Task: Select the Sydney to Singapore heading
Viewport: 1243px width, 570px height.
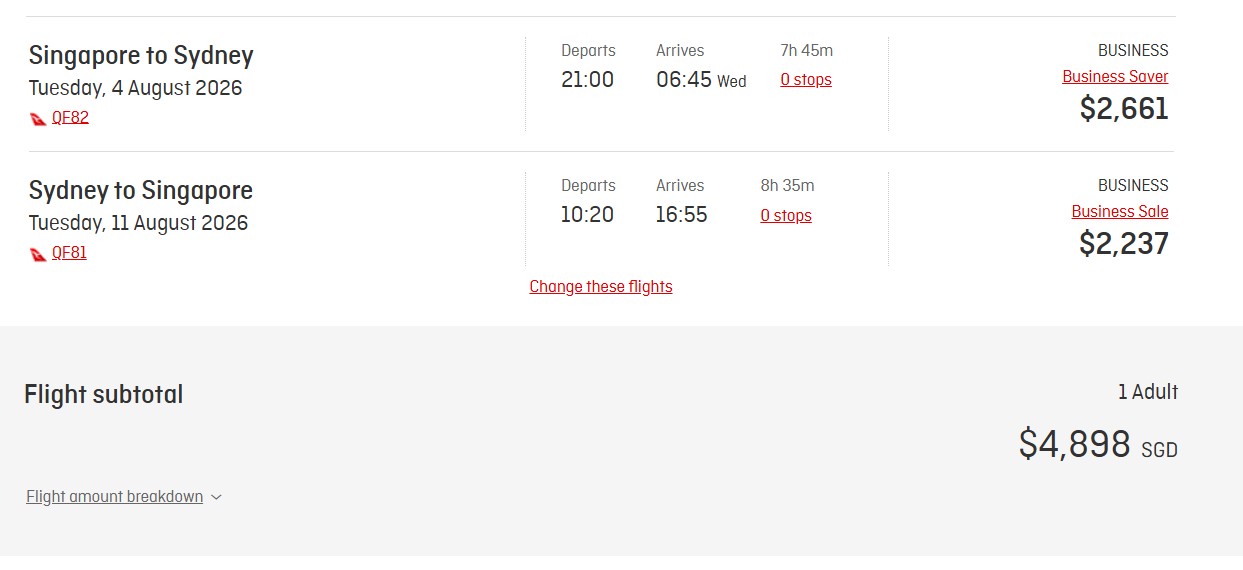Action: coord(141,190)
